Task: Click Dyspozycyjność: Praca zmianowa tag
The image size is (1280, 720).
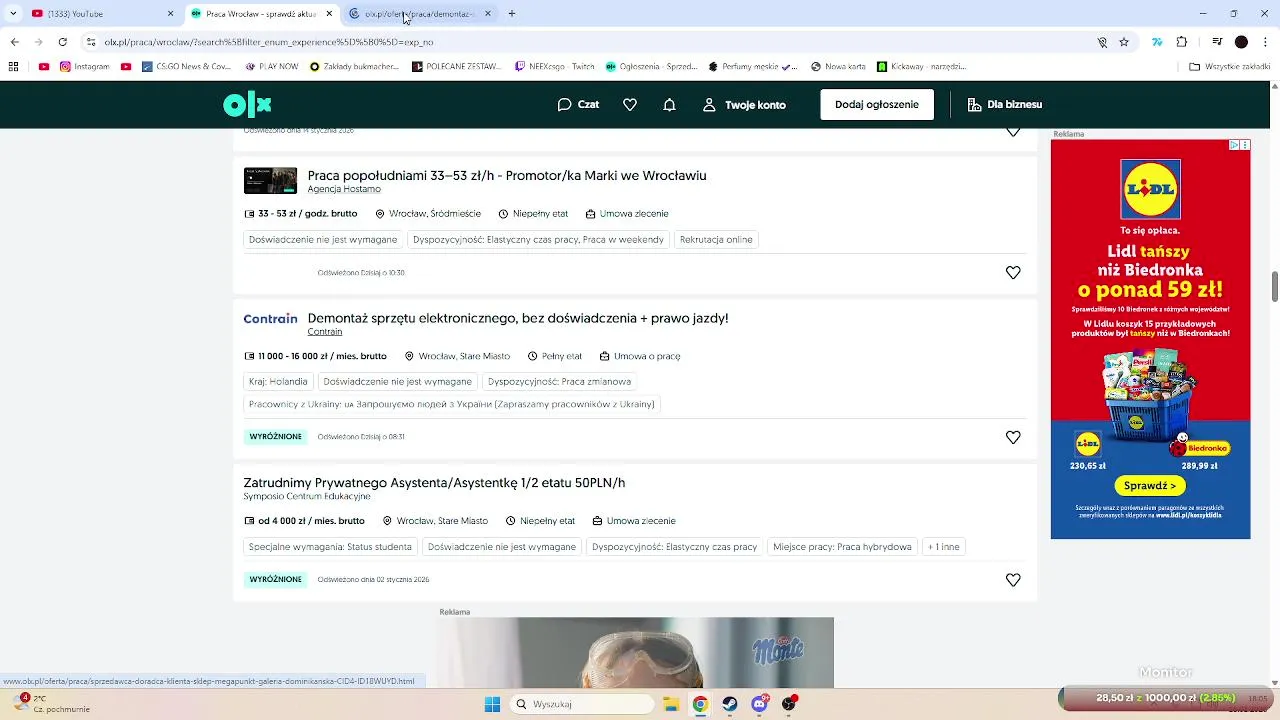Action: (559, 382)
